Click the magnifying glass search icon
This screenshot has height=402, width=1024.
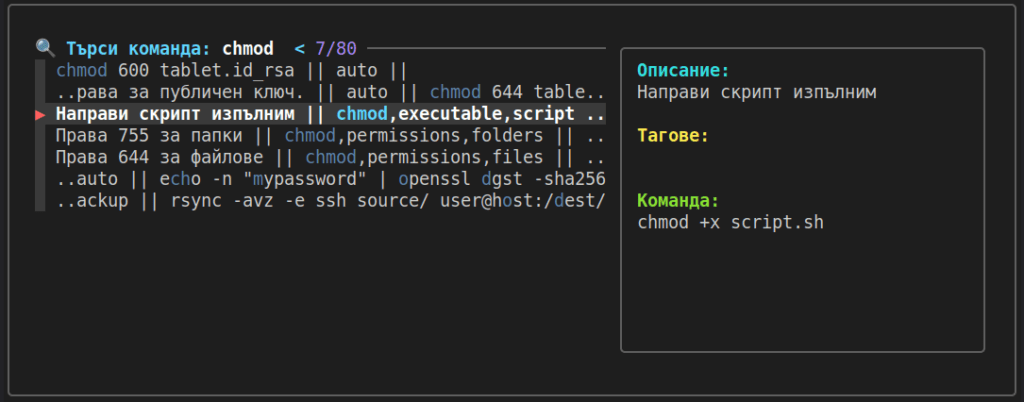(x=46, y=48)
